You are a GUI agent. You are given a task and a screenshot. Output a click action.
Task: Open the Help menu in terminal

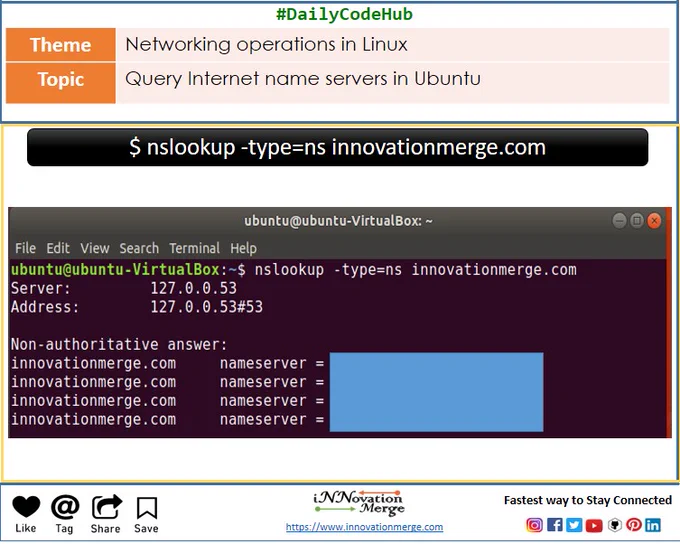[x=243, y=248]
